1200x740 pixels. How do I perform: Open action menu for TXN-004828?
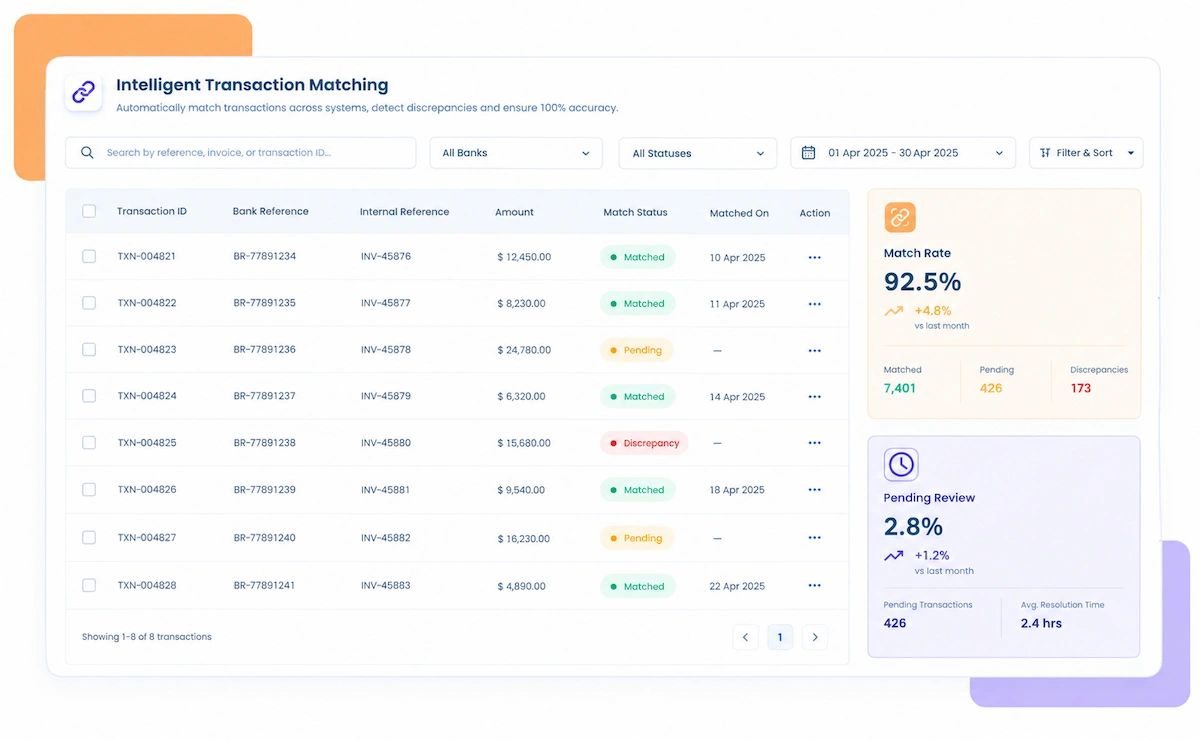click(814, 586)
